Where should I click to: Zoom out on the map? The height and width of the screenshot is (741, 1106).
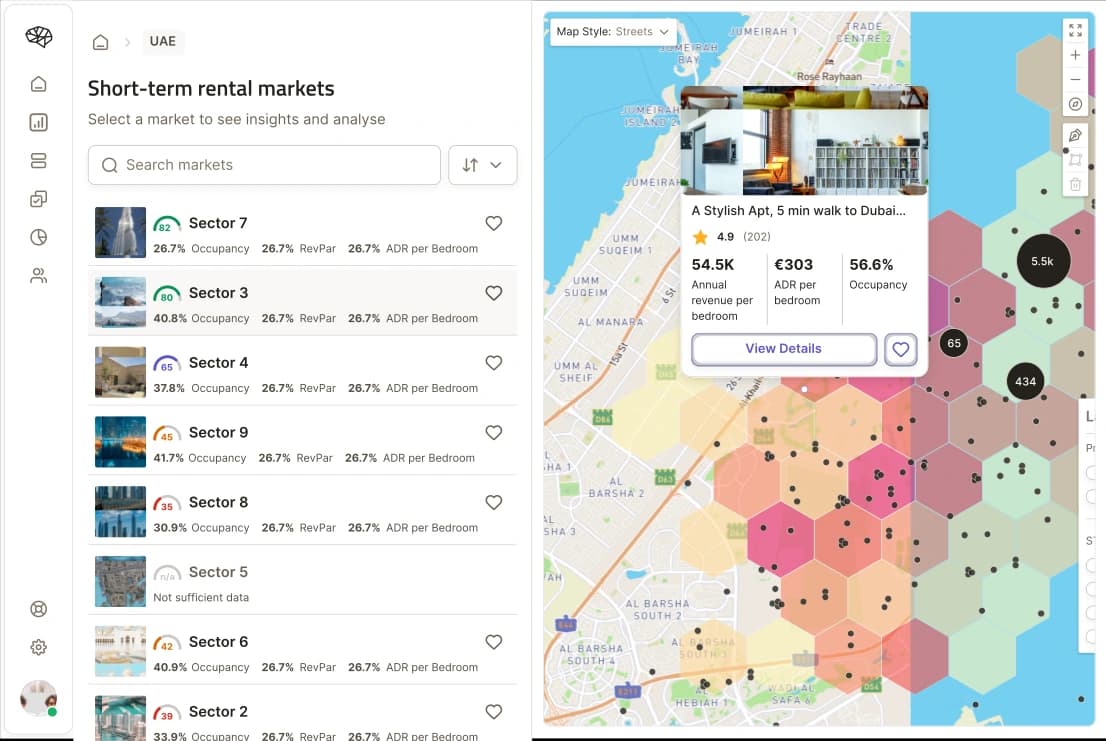pos(1075,79)
